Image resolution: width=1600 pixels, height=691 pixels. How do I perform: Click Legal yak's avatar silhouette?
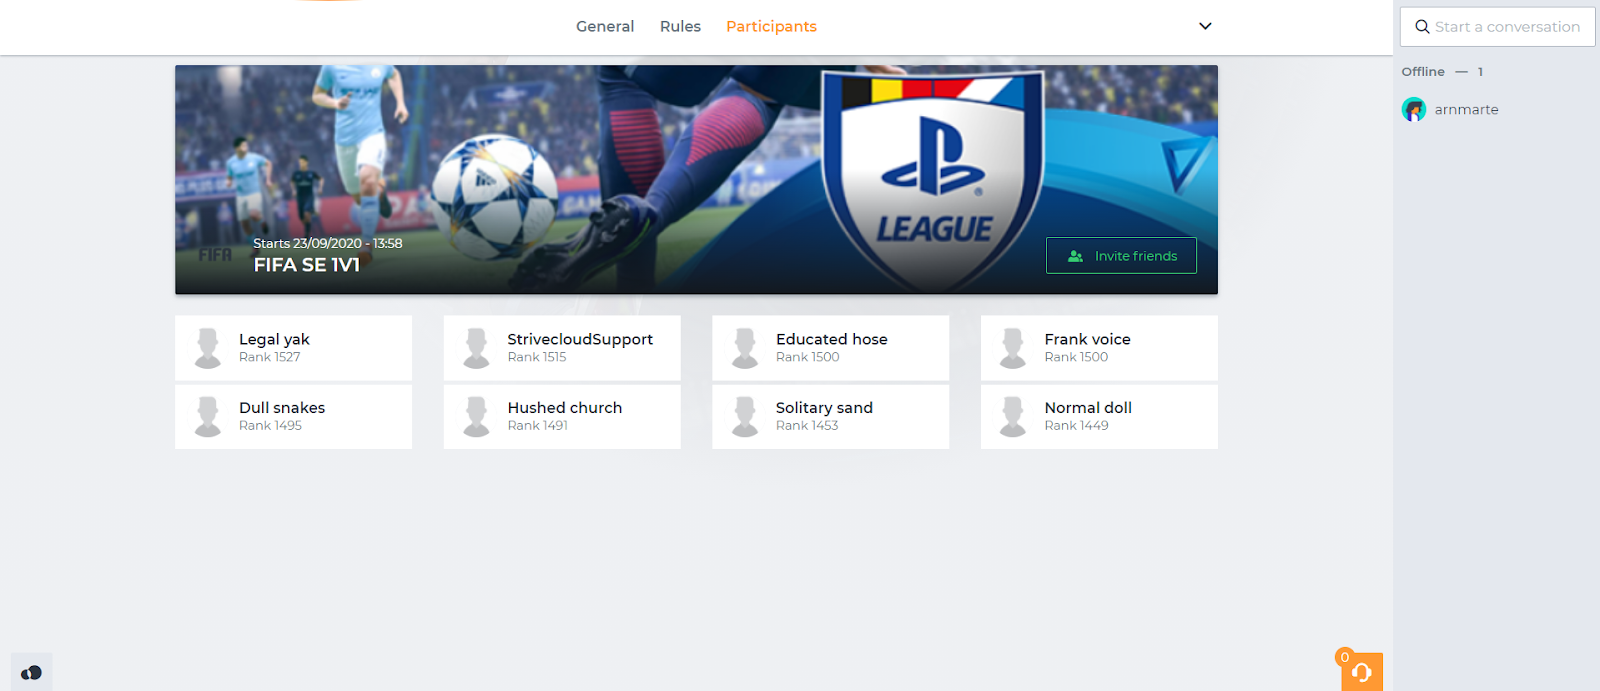click(208, 348)
